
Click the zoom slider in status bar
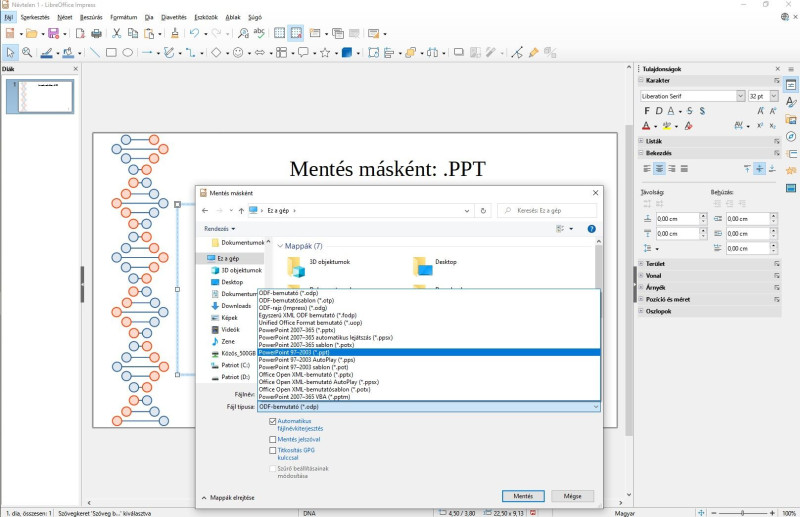(742, 513)
